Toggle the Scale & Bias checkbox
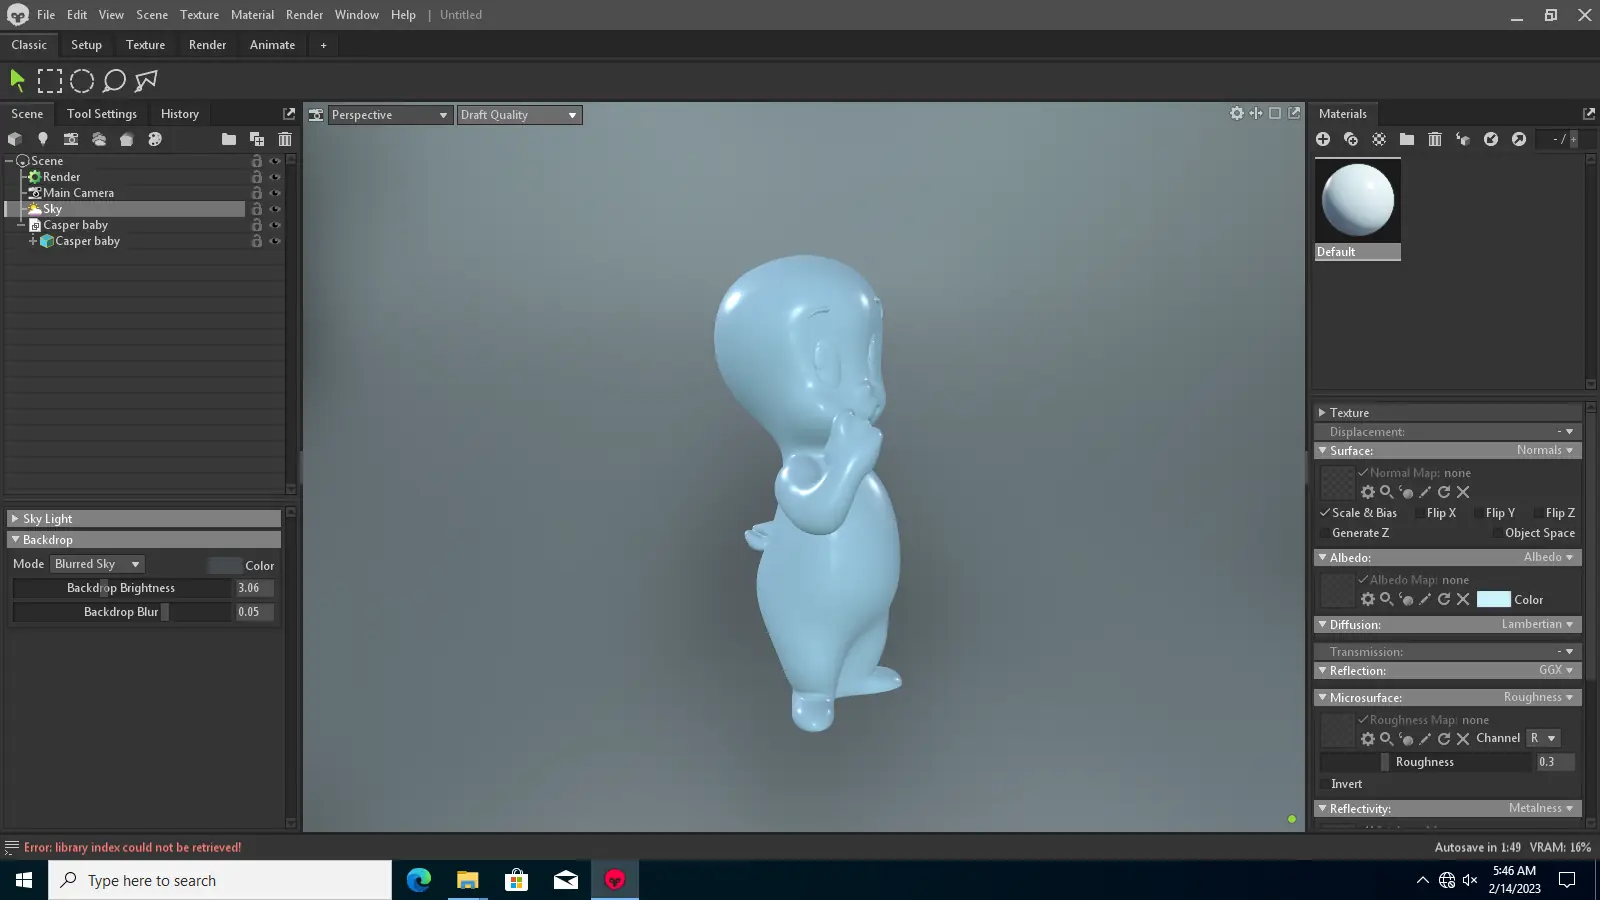This screenshot has width=1600, height=900. (x=1325, y=513)
